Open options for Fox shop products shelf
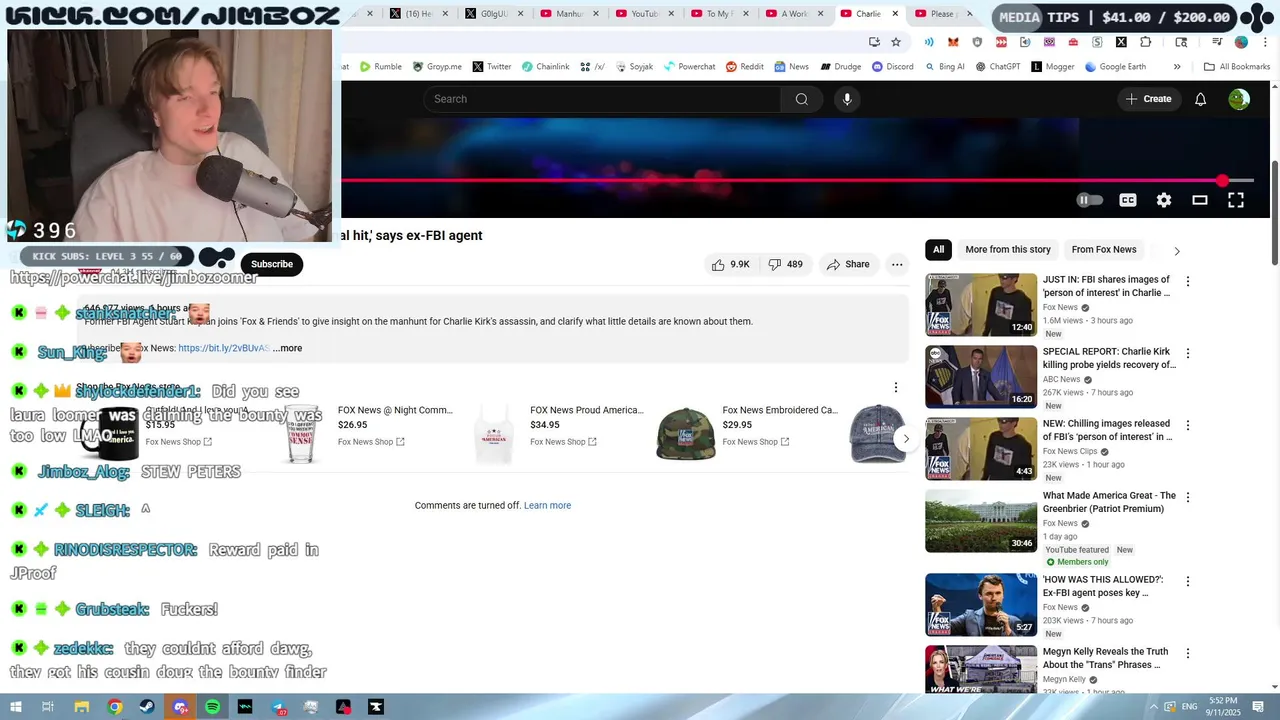 coord(896,387)
